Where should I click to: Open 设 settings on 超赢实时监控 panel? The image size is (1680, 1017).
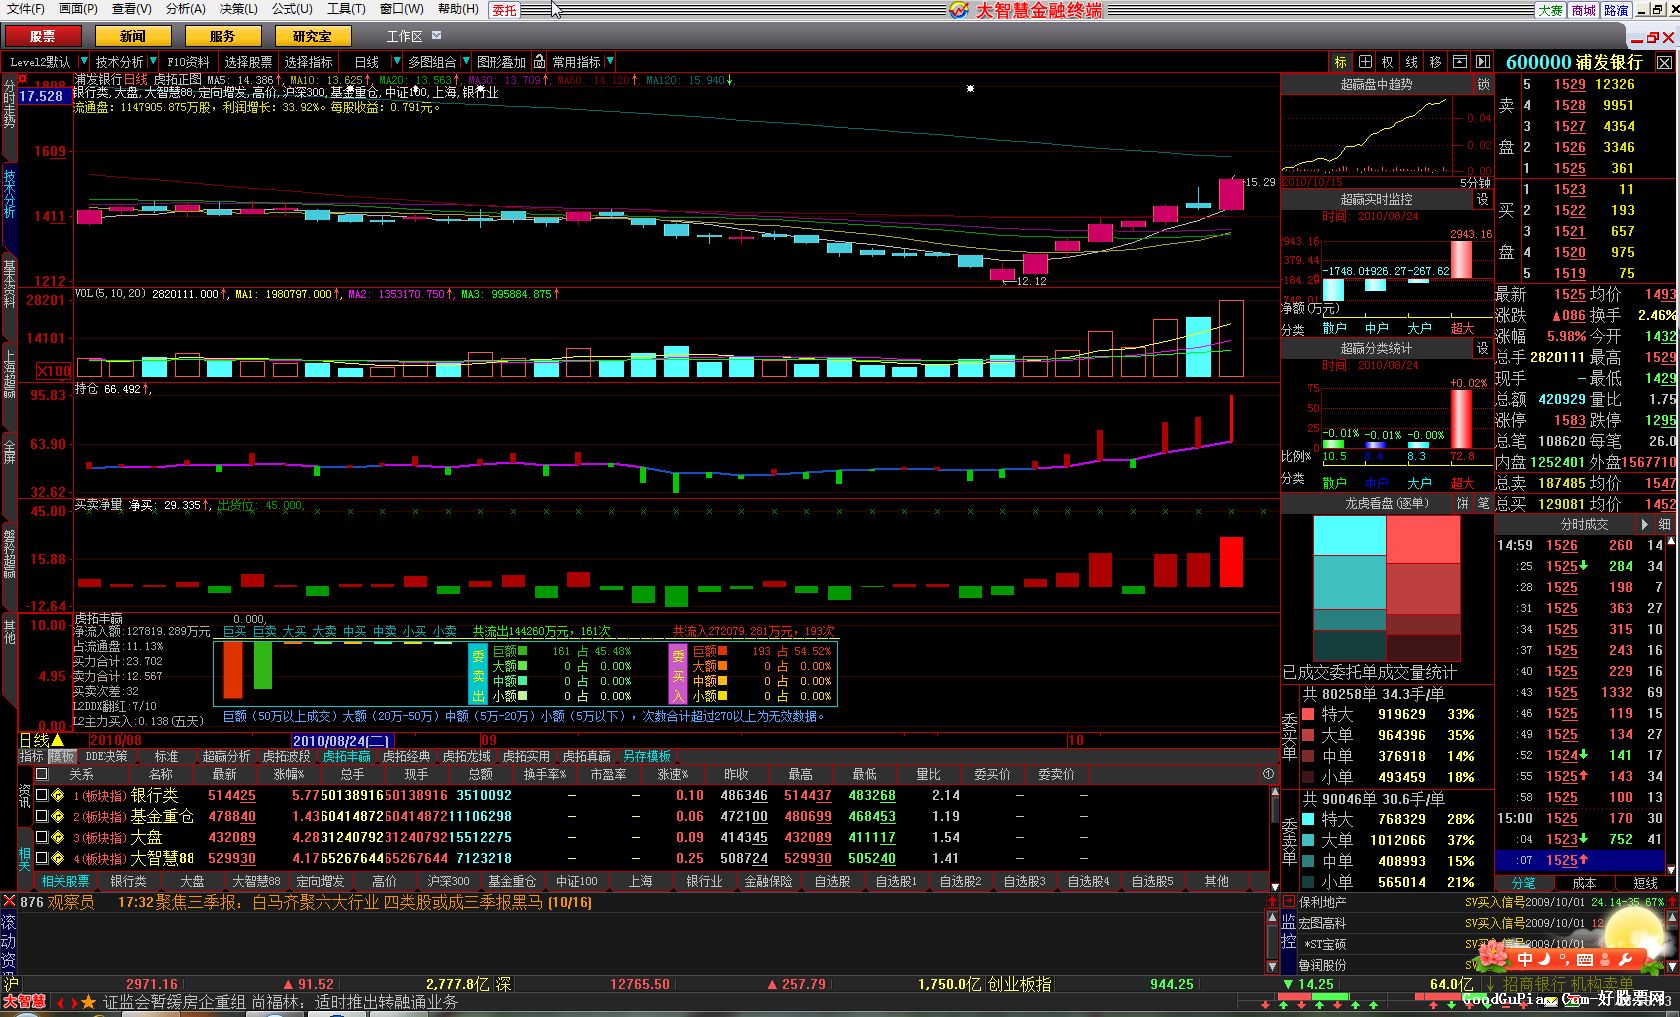[1483, 199]
